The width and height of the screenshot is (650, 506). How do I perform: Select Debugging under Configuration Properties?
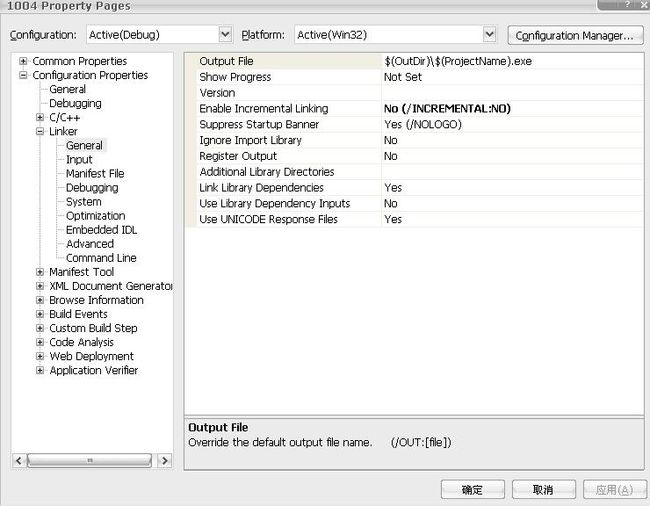pos(75,103)
